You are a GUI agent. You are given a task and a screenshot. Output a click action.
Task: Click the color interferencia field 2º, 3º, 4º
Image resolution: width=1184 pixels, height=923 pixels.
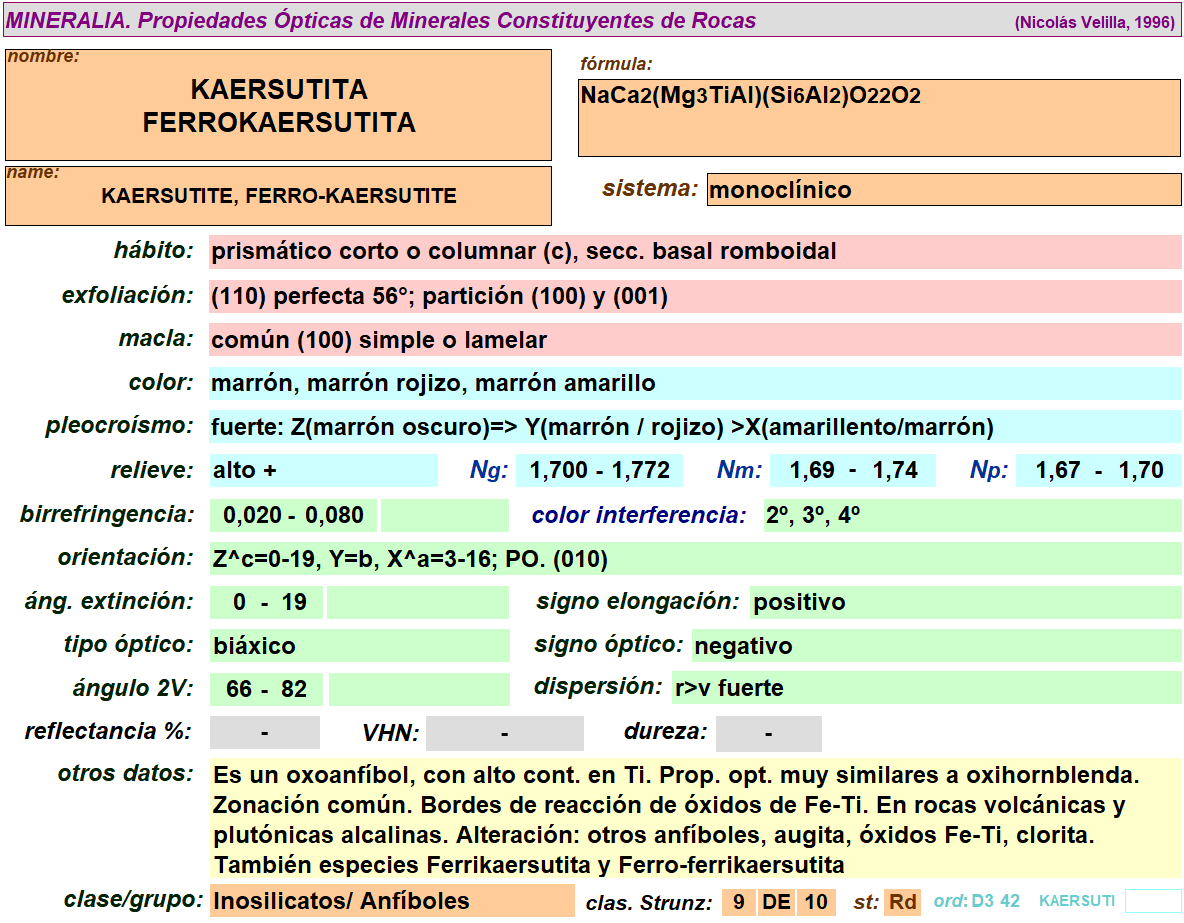point(971,516)
